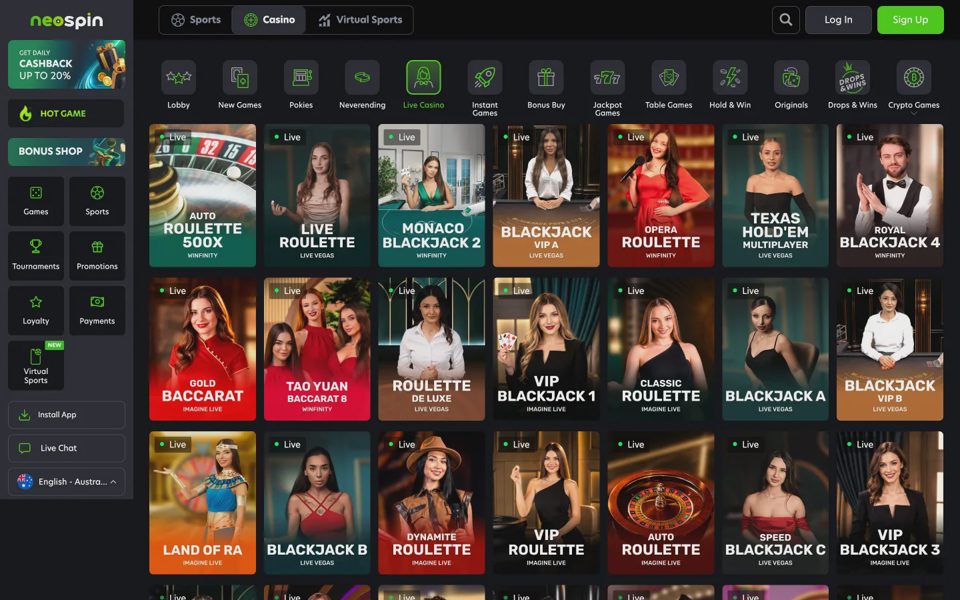Open the Virtual Sports sidebar tile
This screenshot has width=960, height=600.
(x=36, y=366)
